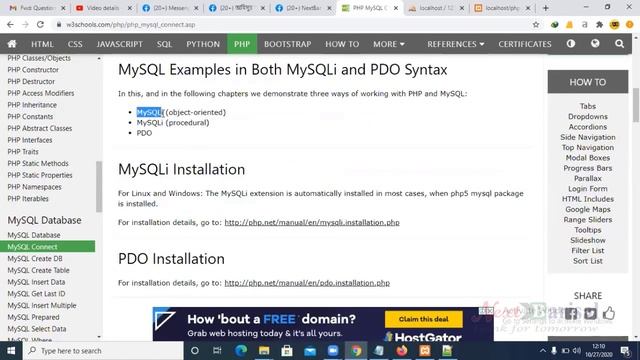The image size is (640, 360).
Task: Expand the MORE dropdown menu
Action: coord(389,44)
